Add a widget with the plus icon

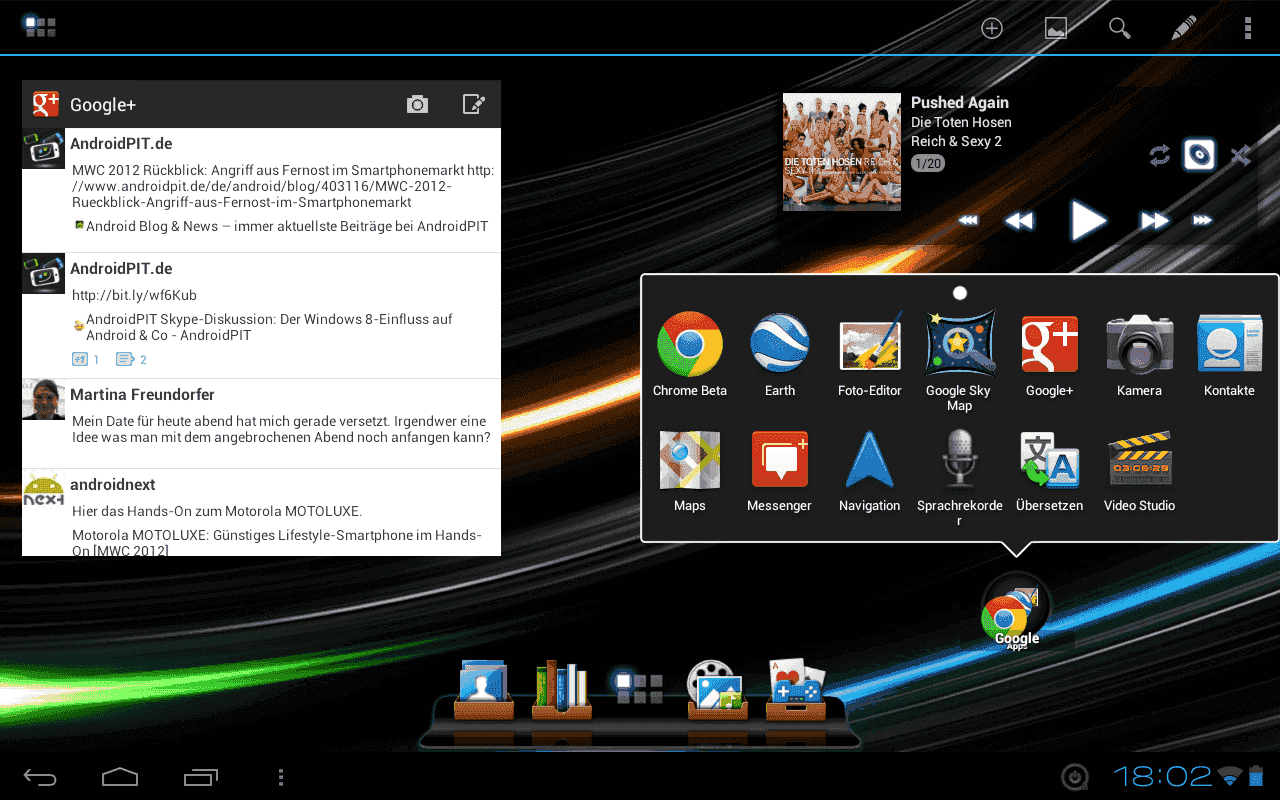[991, 28]
